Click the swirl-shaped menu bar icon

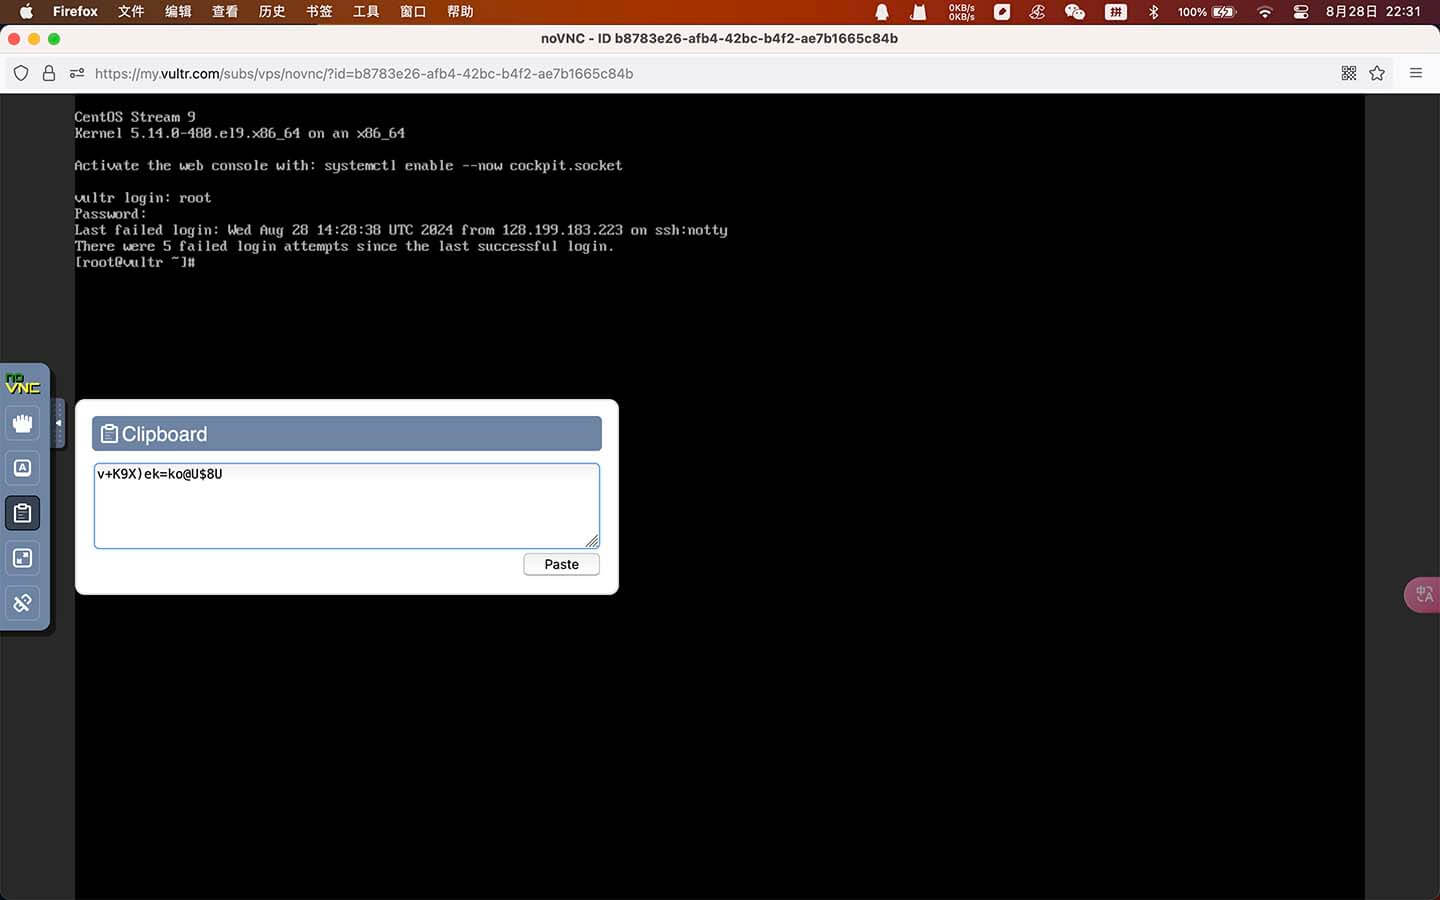(x=1037, y=12)
